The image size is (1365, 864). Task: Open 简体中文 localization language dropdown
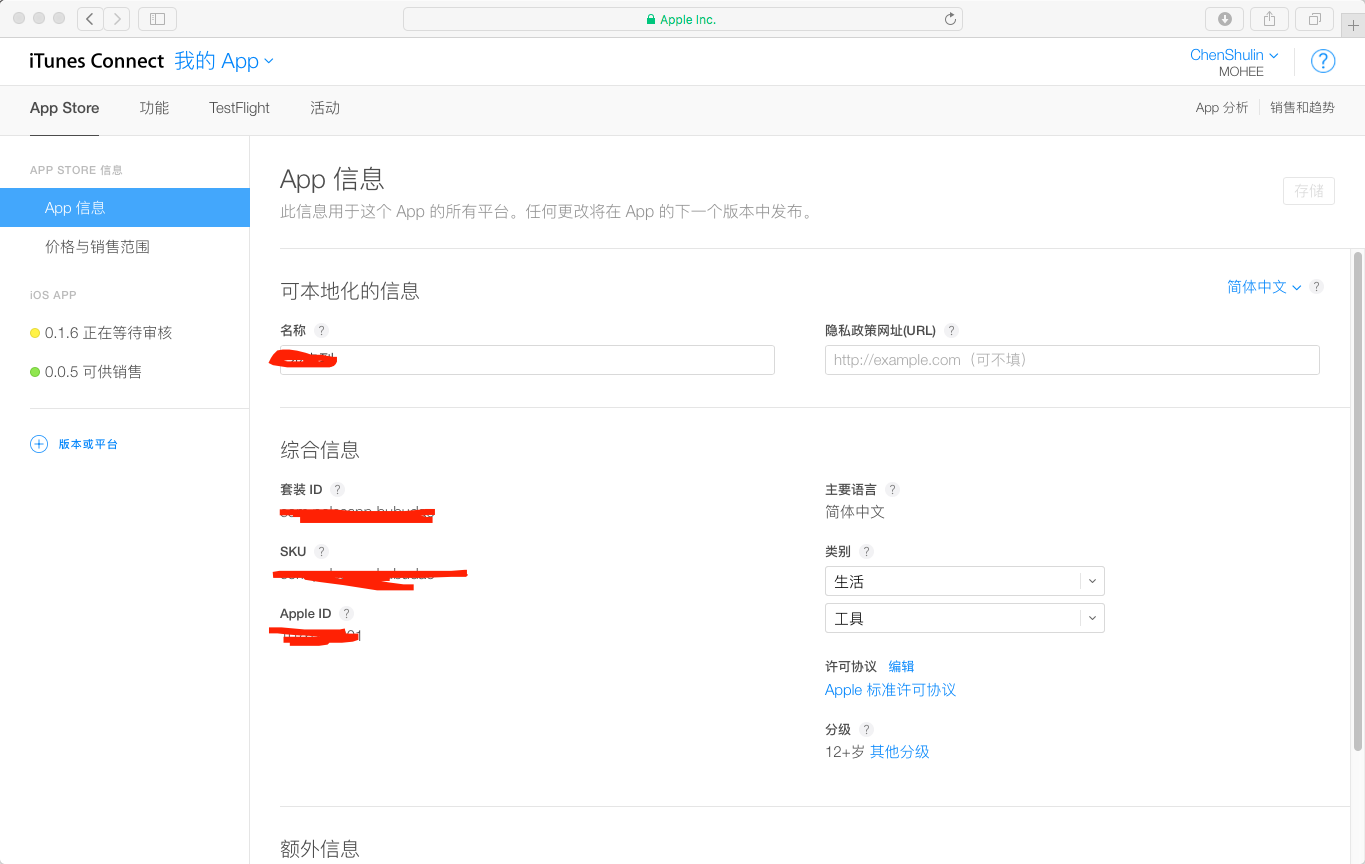click(x=1264, y=287)
